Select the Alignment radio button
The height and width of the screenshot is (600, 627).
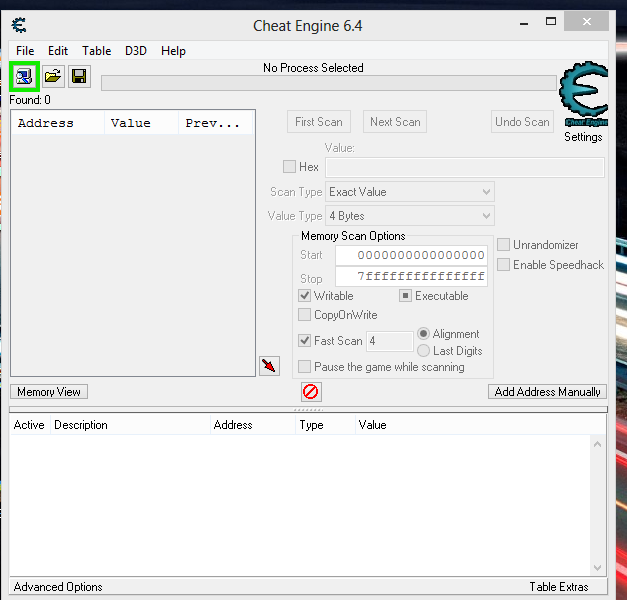[423, 333]
